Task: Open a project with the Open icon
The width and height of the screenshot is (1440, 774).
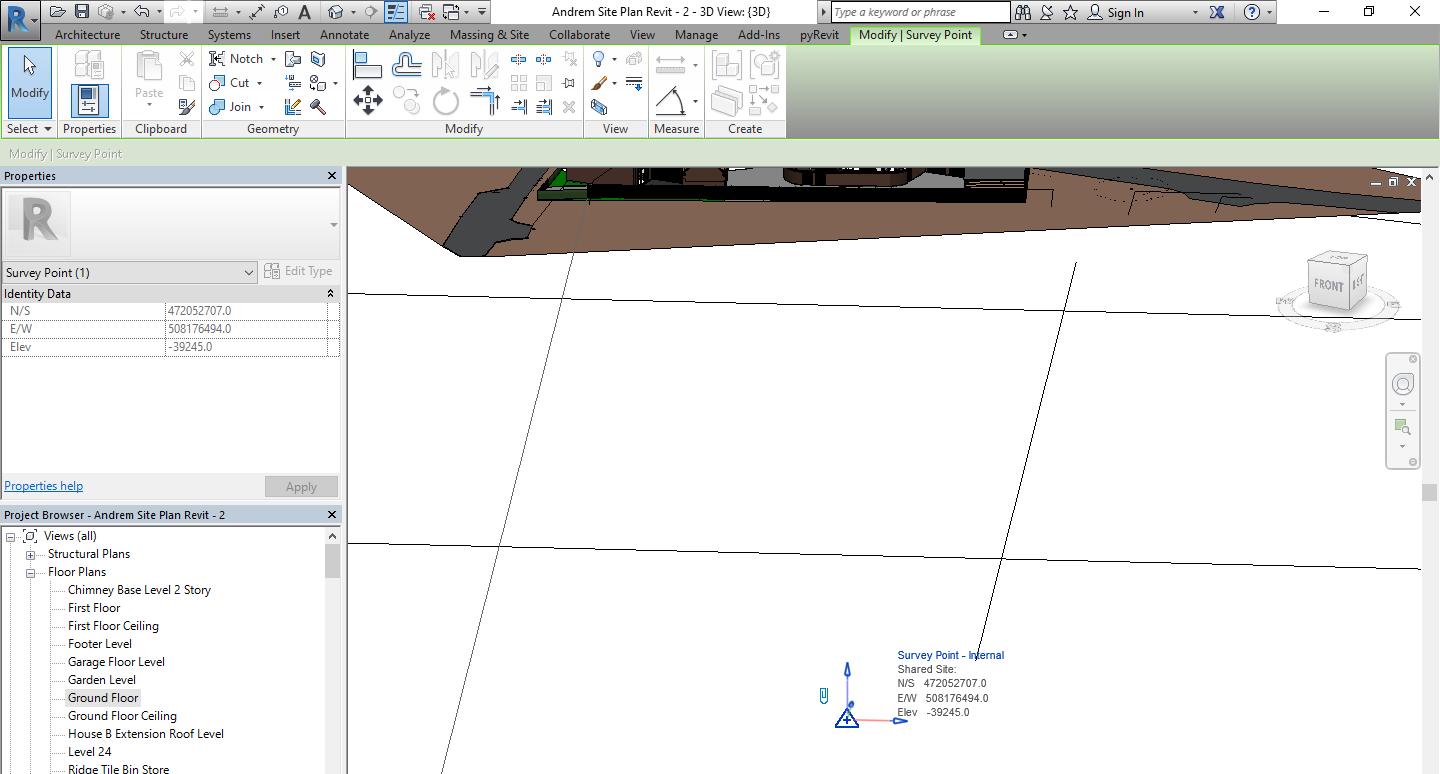Action: [x=57, y=12]
